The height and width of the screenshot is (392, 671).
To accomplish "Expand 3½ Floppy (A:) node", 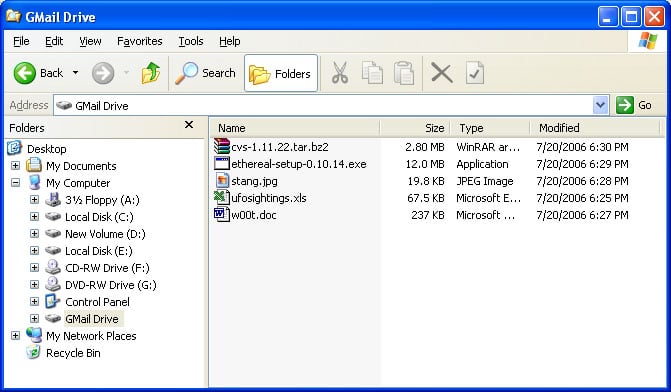I will (34, 199).
